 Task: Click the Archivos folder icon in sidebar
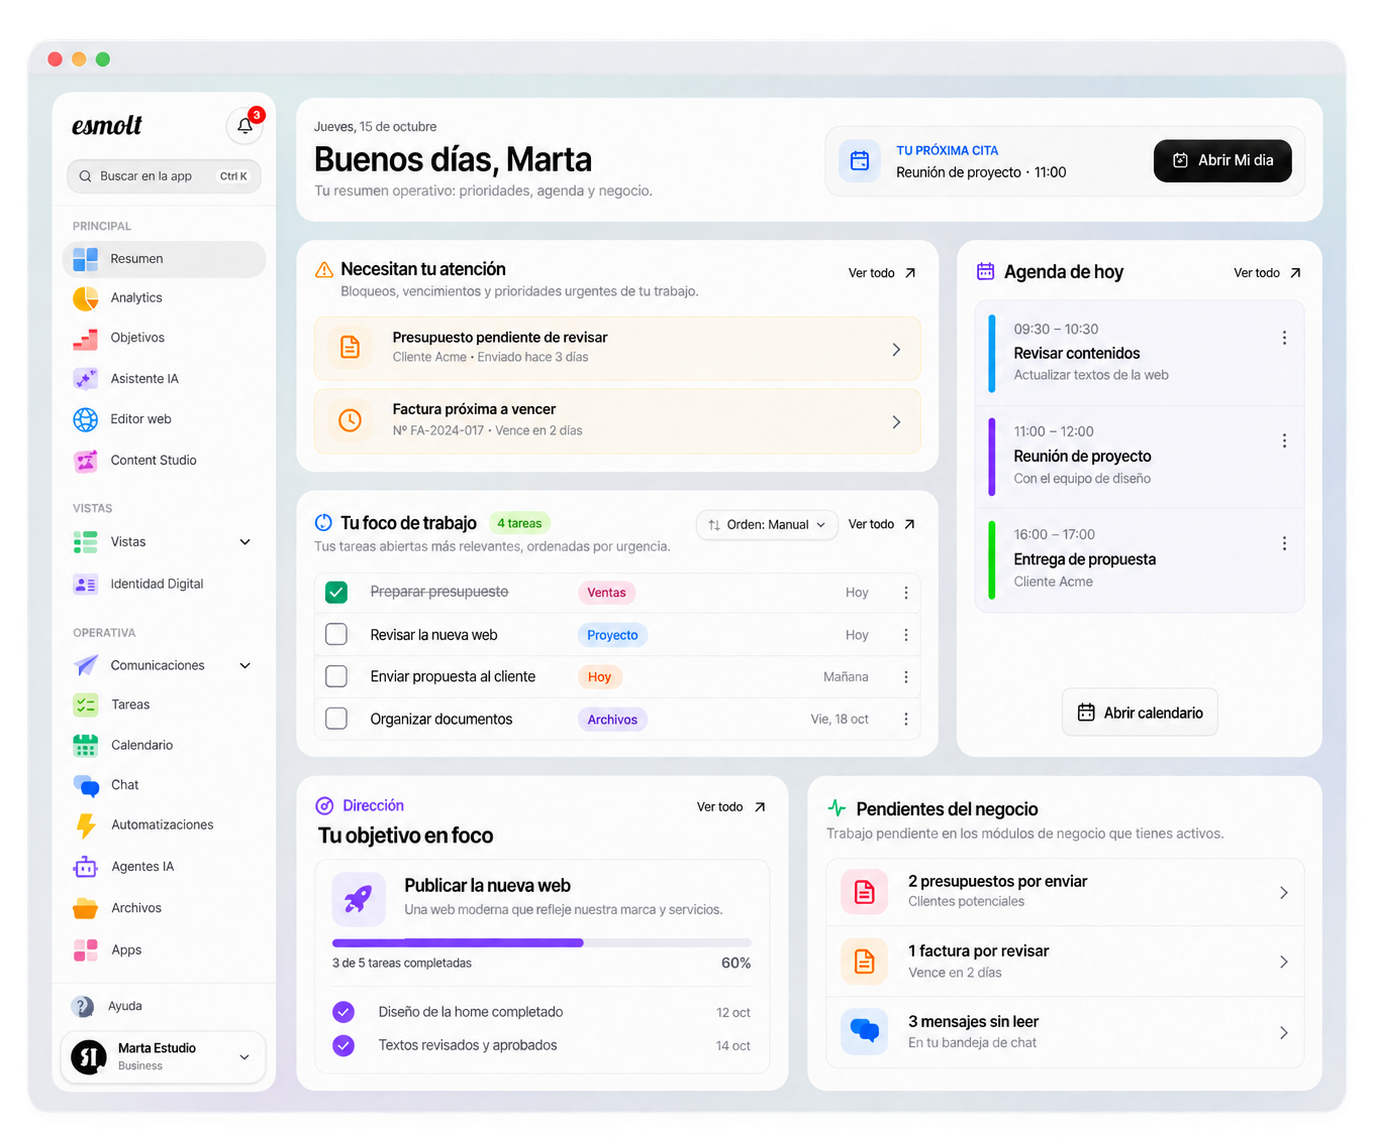tap(86, 908)
